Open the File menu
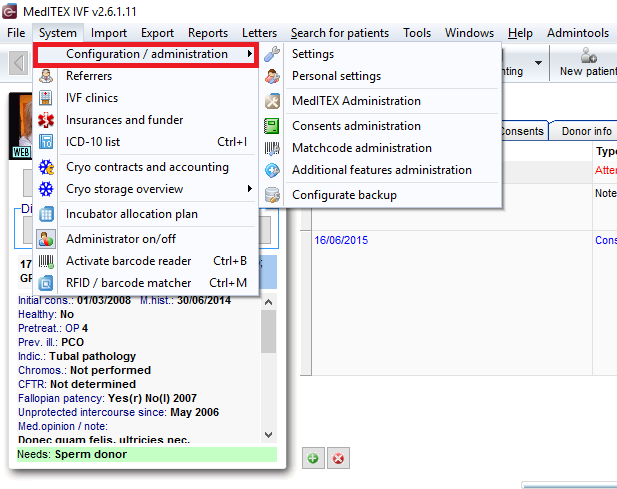617x489 pixels. click(16, 33)
